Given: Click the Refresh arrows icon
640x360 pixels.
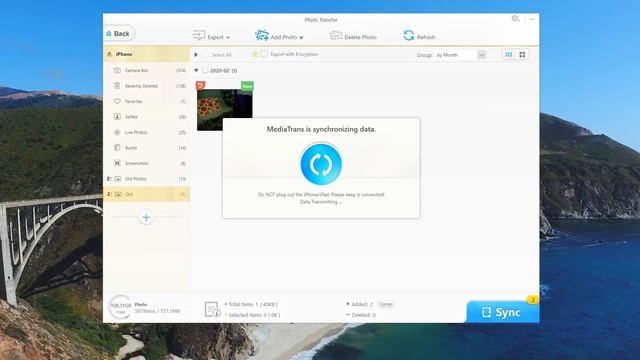Looking at the screenshot, I should click(x=409, y=36).
